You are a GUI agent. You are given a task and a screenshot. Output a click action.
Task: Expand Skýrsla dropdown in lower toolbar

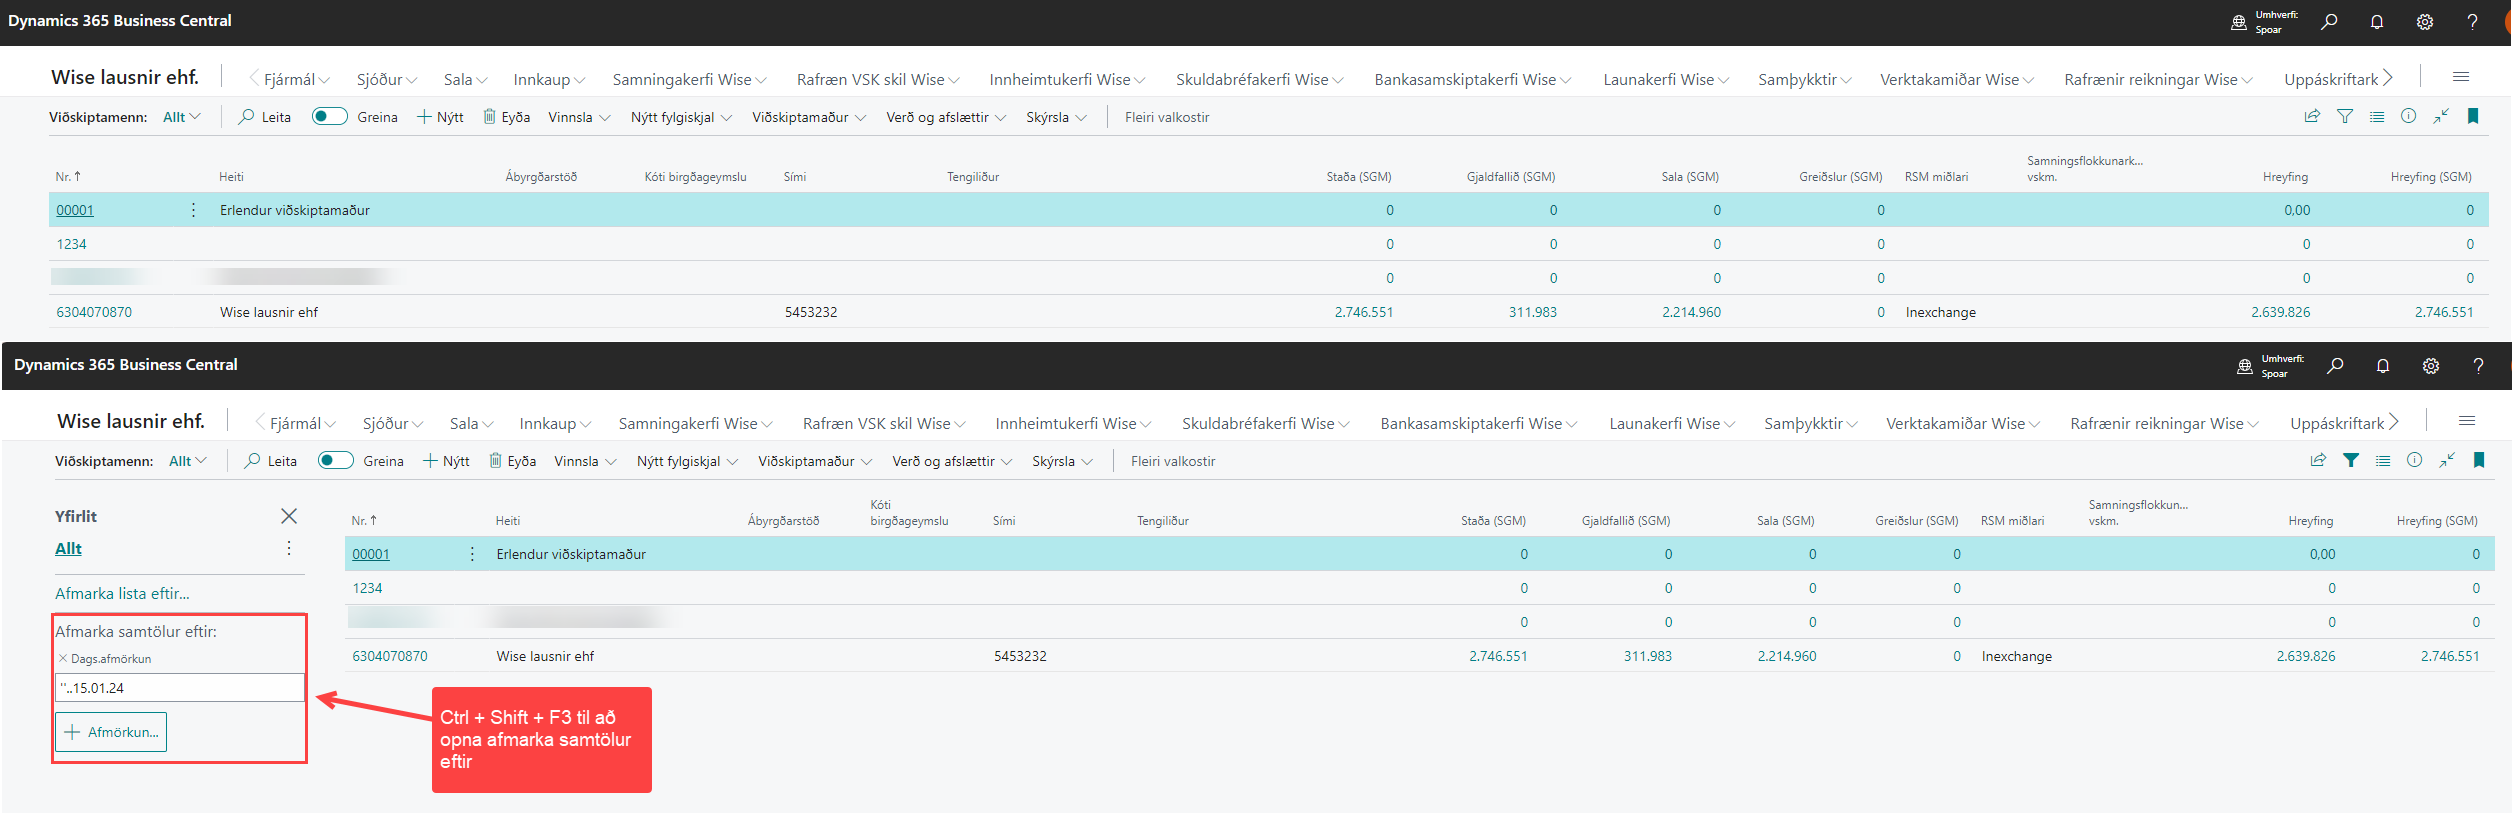point(1062,461)
